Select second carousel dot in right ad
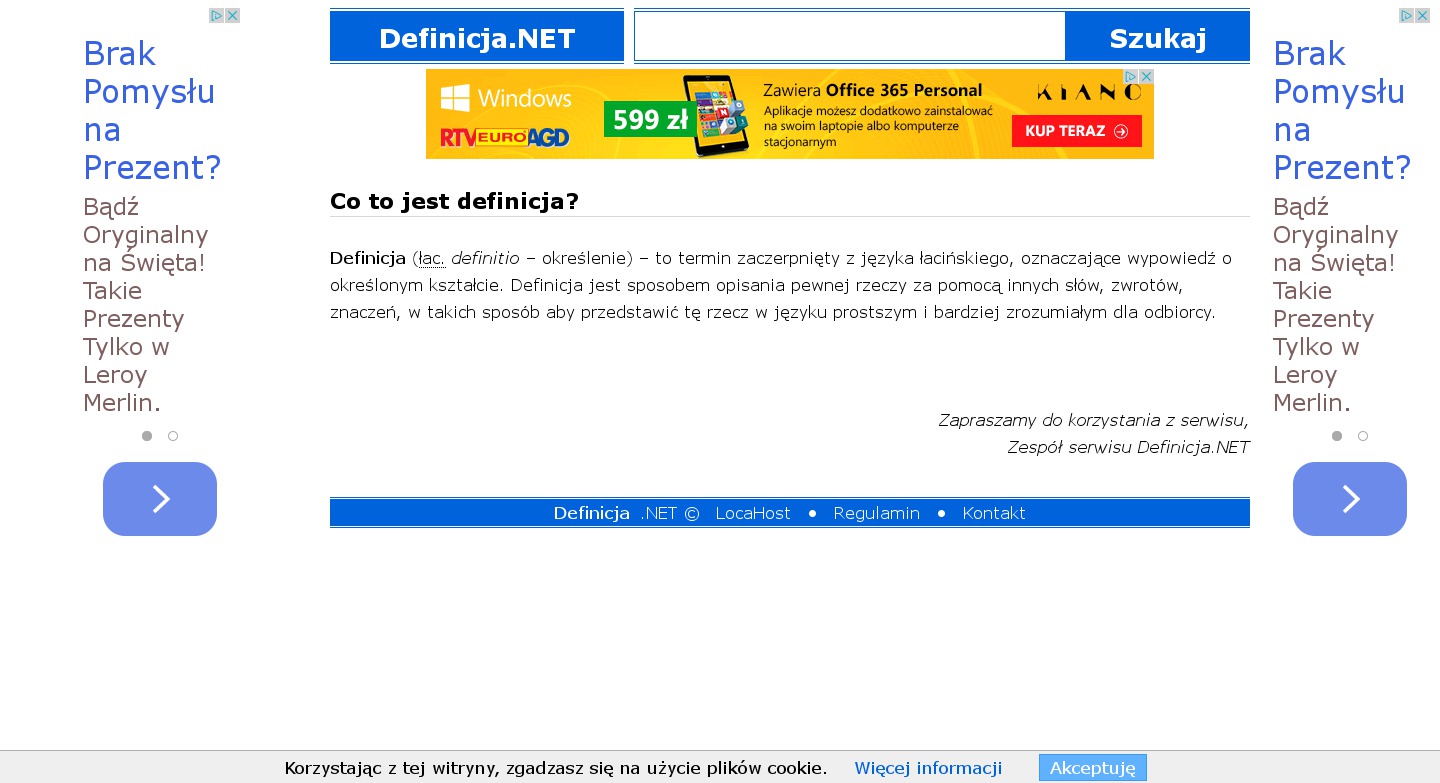 point(1363,436)
